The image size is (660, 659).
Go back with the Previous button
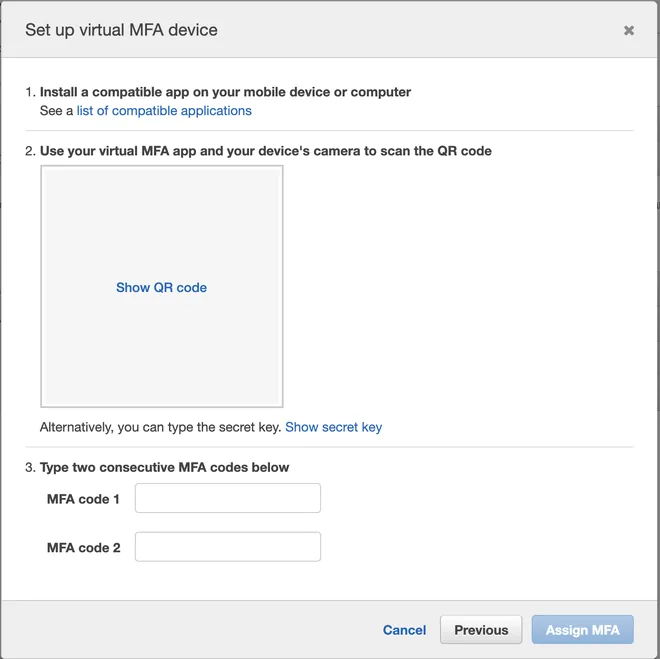point(481,630)
